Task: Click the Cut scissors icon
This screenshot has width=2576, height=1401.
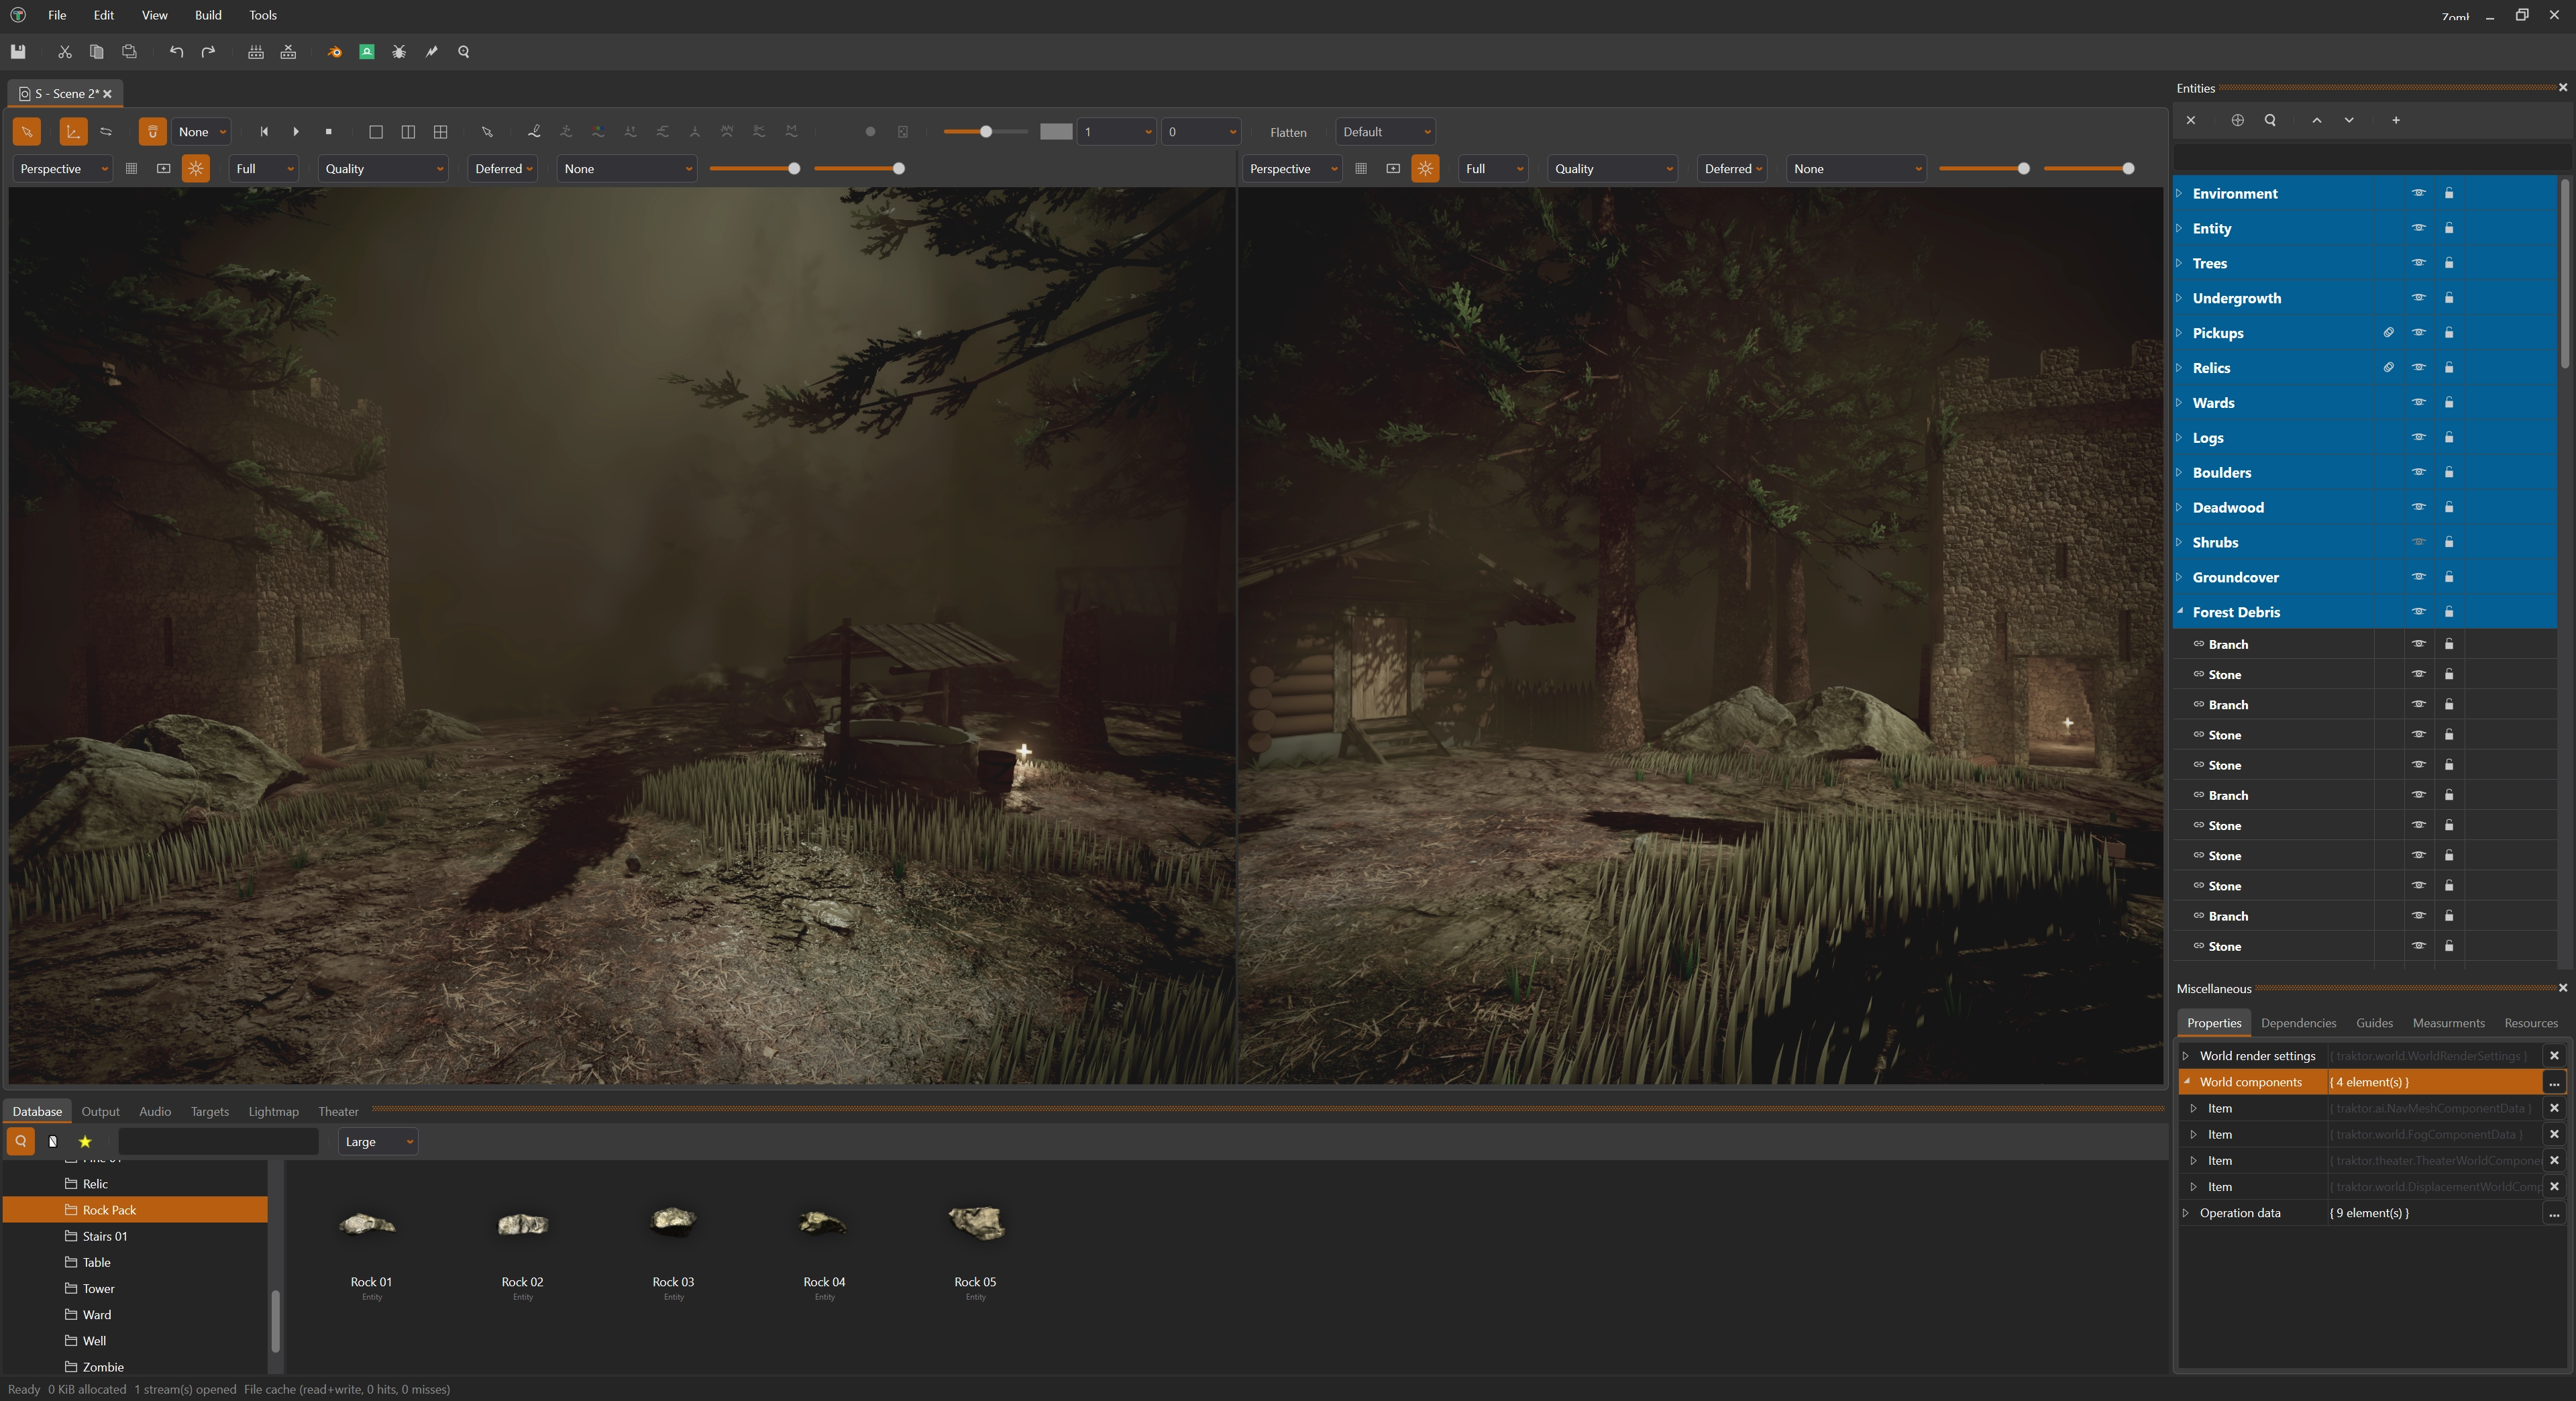Action: (x=65, y=52)
